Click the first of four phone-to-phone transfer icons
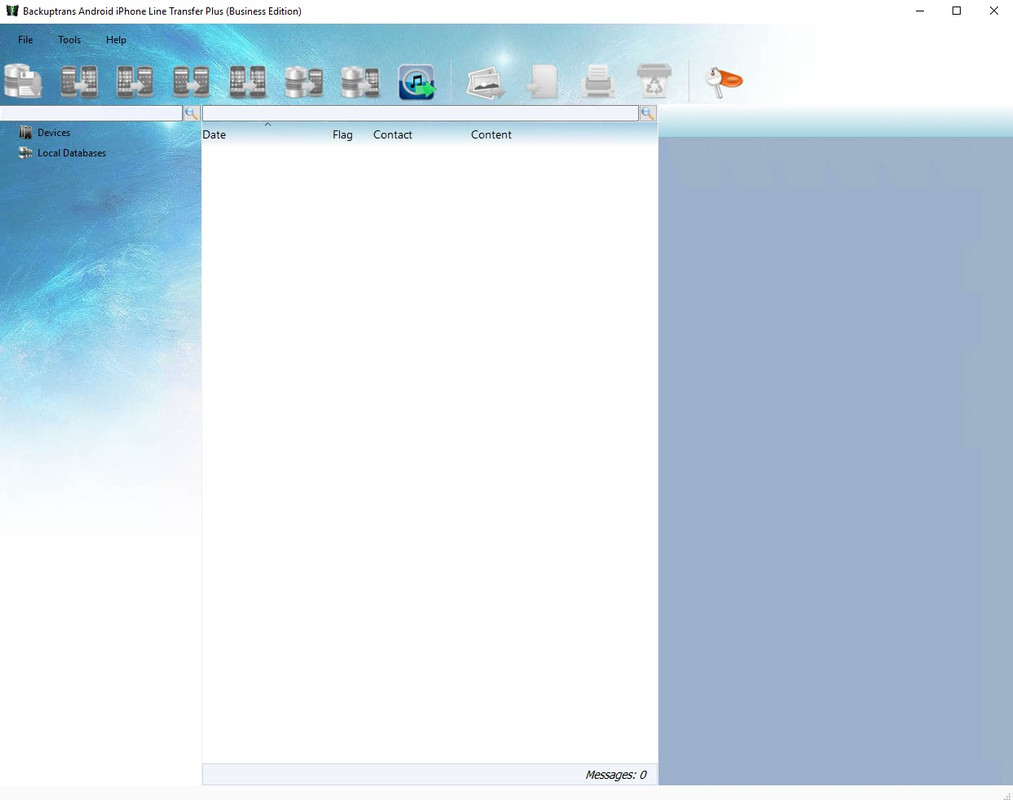Image resolution: width=1013 pixels, height=800 pixels. coord(79,81)
